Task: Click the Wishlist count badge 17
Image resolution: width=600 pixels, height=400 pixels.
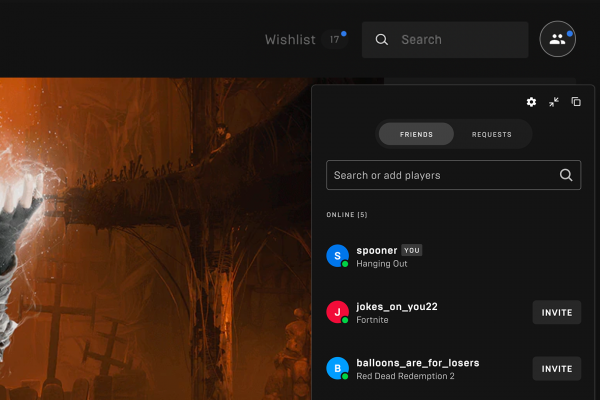Action: (x=334, y=39)
